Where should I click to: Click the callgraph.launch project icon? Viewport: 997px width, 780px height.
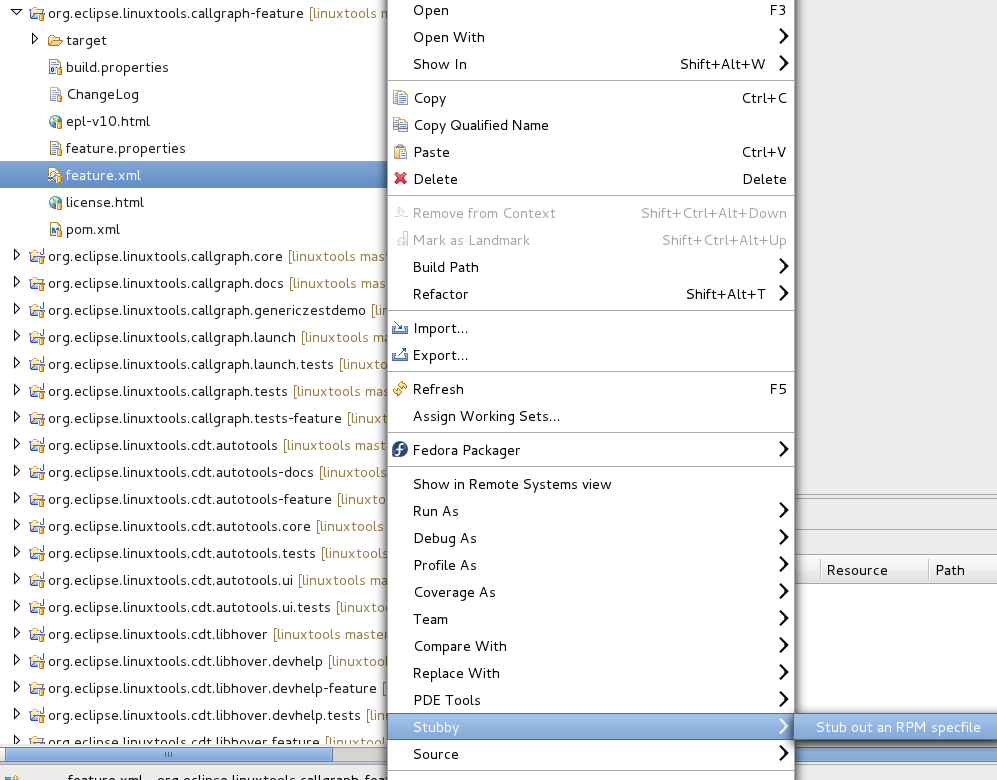coord(37,337)
